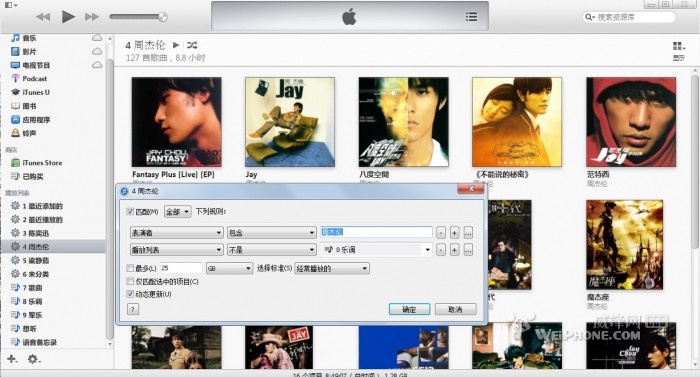Open the gear settings menu at sidebar bottom

[x=33, y=359]
